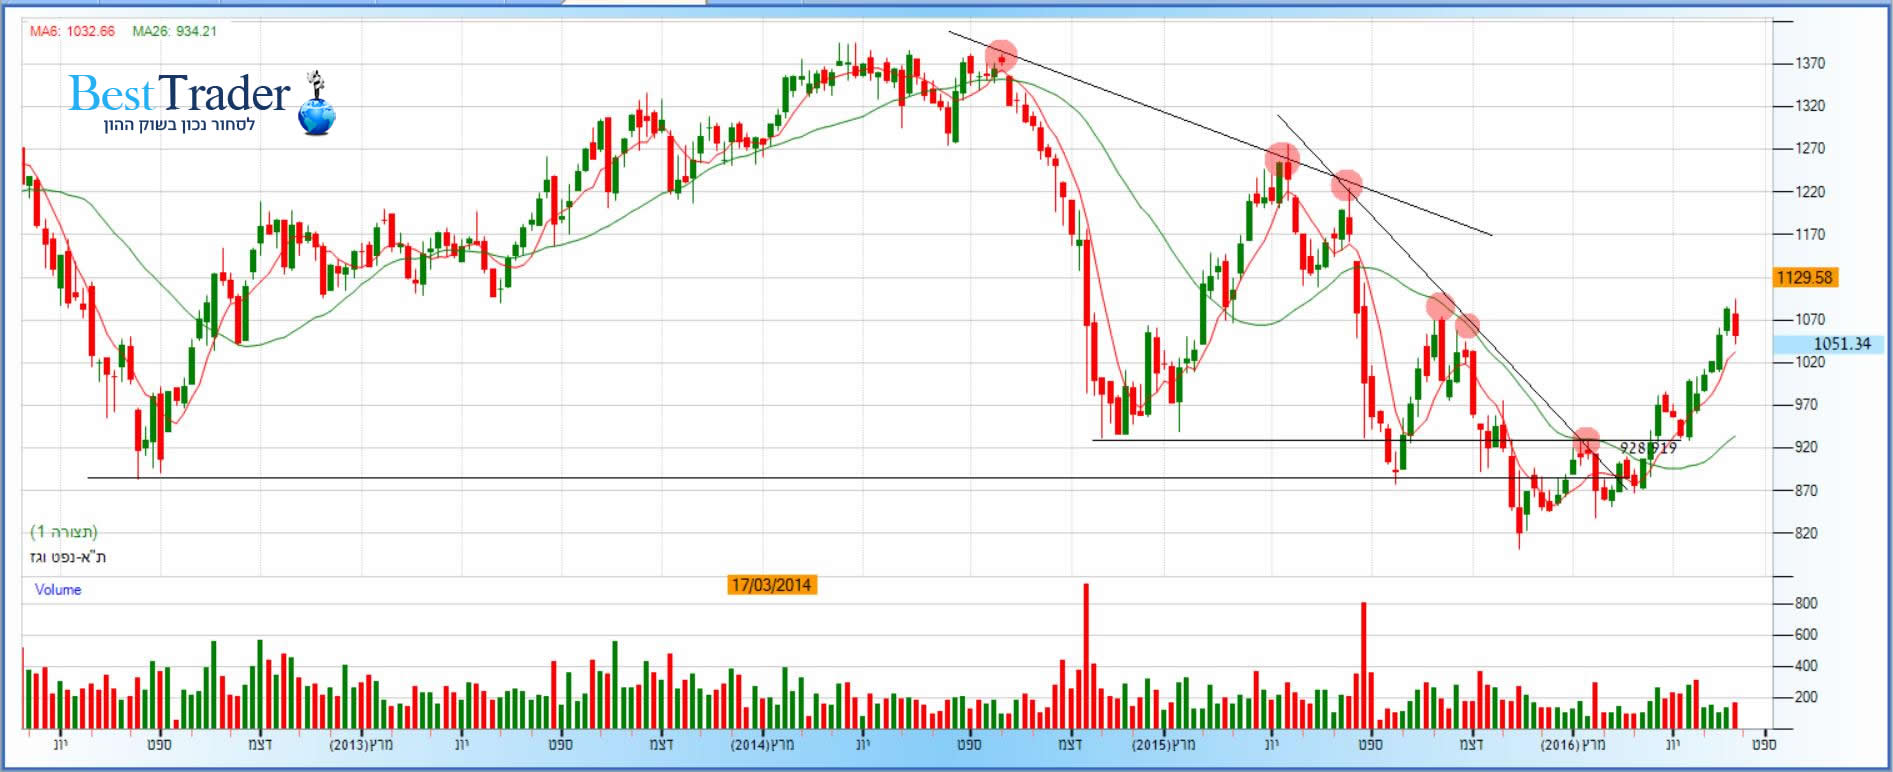Click the lowest pink circle marker near 920
1893x772 pixels.
pos(1586,441)
